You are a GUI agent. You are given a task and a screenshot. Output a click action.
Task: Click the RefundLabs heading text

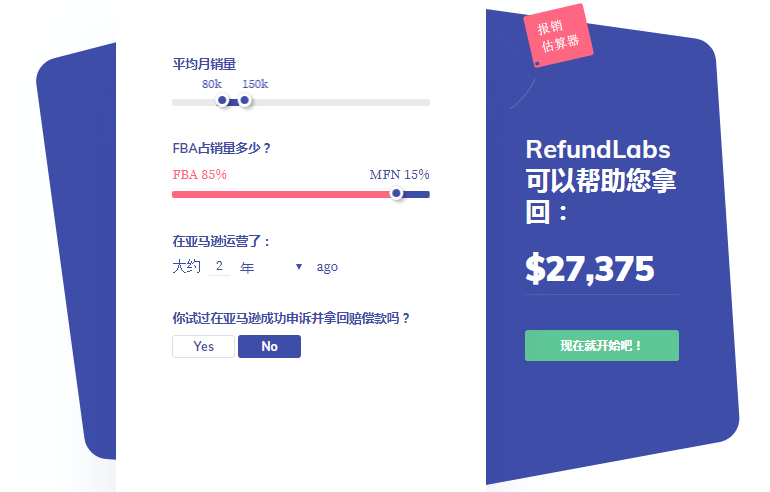(x=598, y=150)
